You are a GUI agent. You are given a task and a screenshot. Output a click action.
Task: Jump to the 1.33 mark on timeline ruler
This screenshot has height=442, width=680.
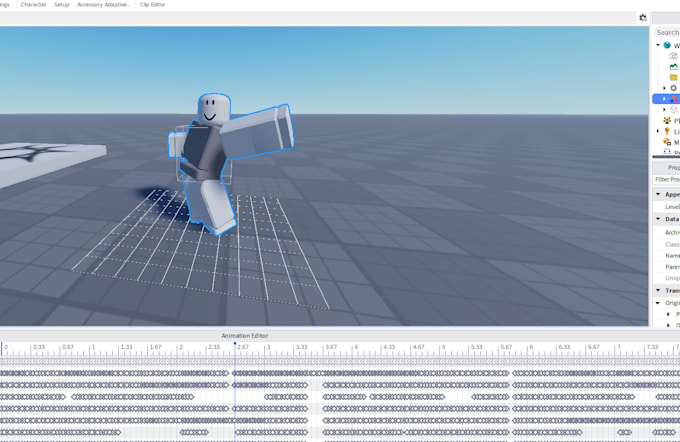[x=126, y=347]
